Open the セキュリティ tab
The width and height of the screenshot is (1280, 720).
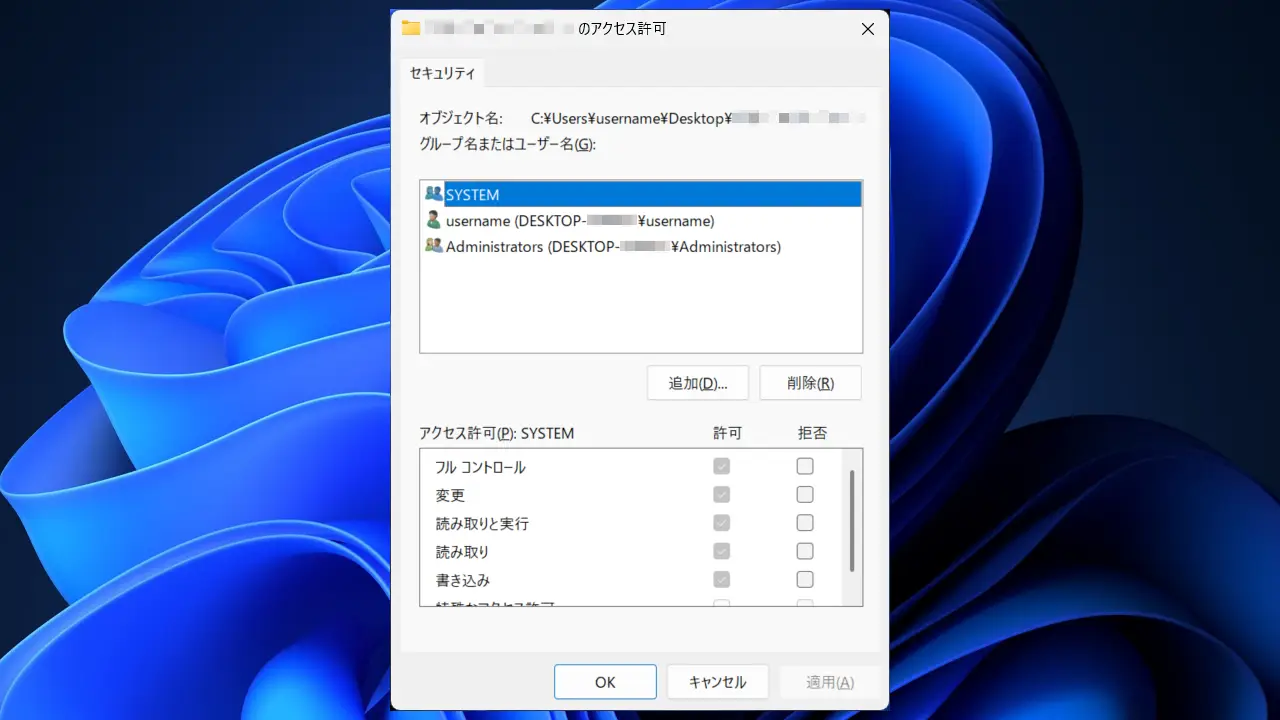click(x=443, y=73)
